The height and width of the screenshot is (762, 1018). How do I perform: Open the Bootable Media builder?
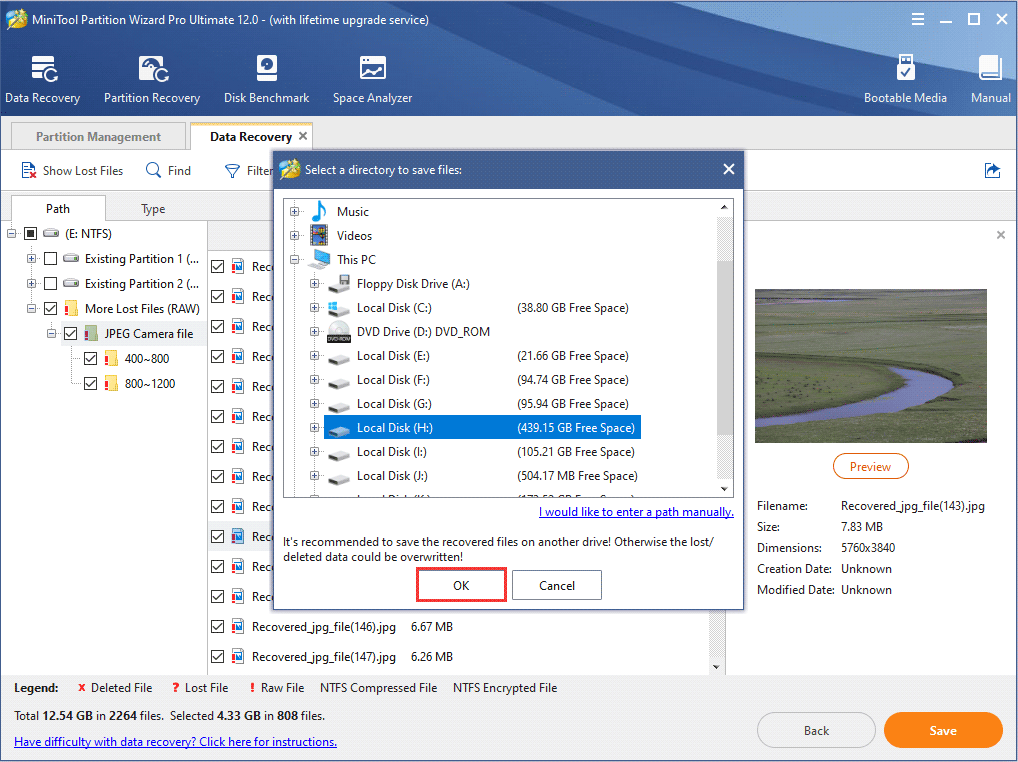point(905,70)
